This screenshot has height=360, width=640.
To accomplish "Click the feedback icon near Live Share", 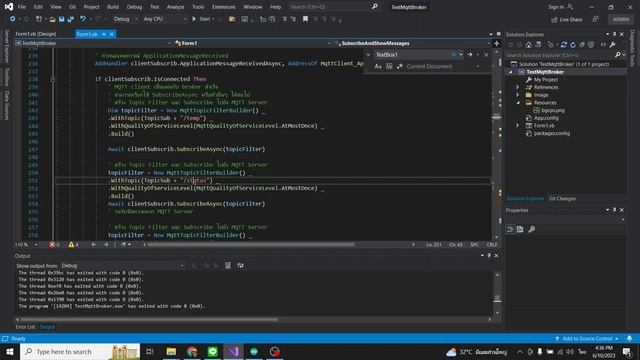I will coord(596,19).
